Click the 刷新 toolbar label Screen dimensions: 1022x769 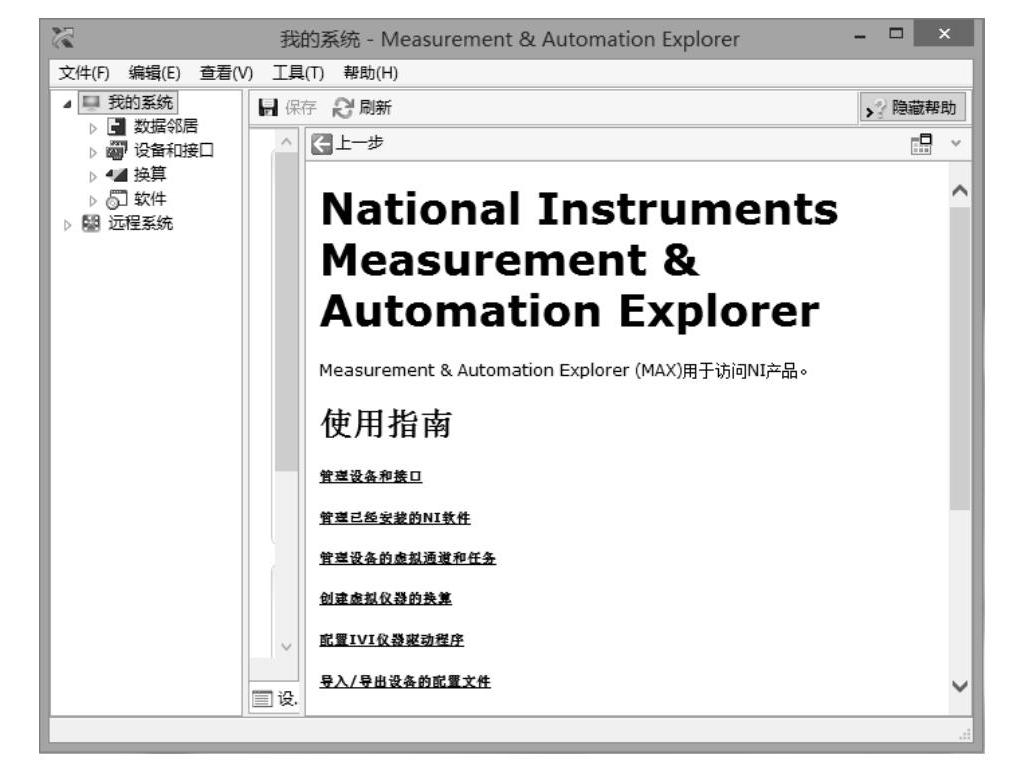pos(375,108)
